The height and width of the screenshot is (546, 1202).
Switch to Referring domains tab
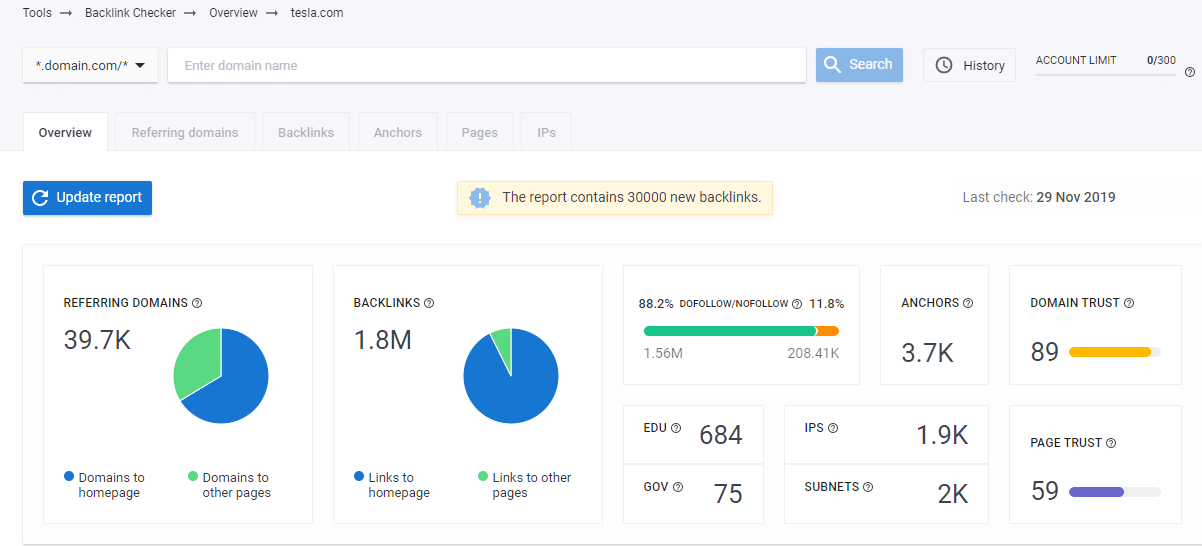pyautogui.click(x=185, y=132)
